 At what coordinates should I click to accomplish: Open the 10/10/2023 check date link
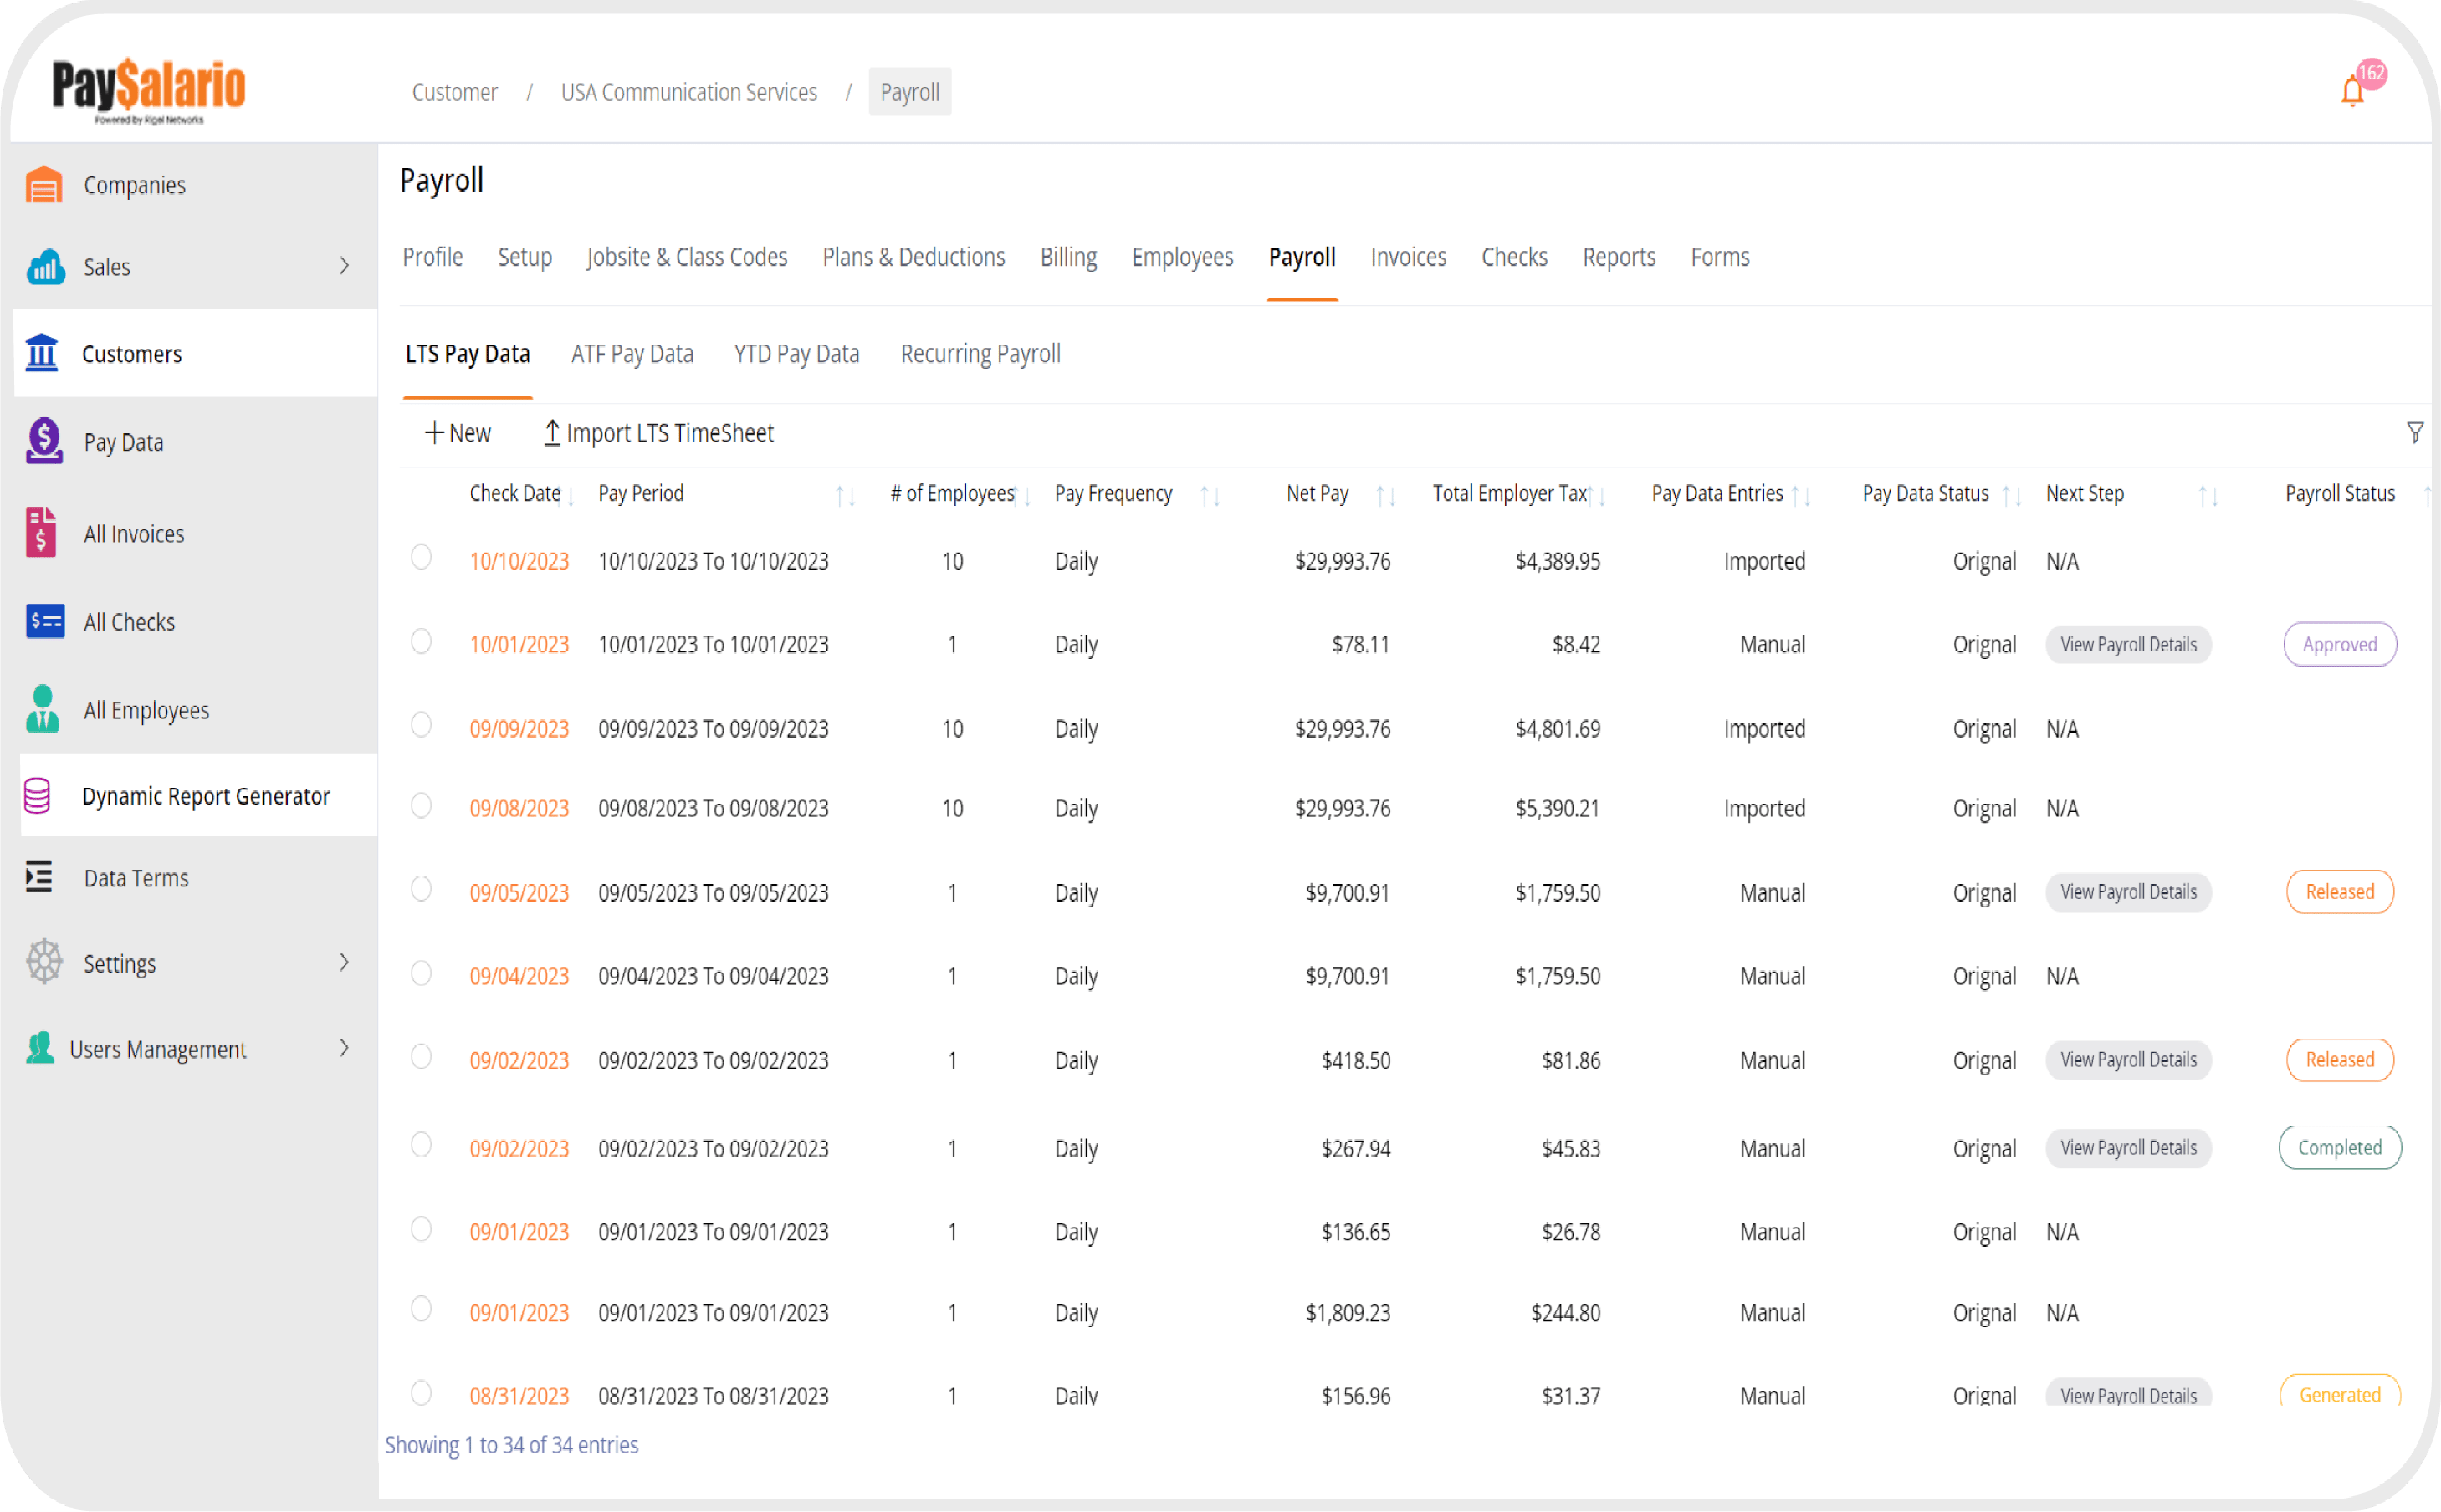pyautogui.click(x=519, y=561)
